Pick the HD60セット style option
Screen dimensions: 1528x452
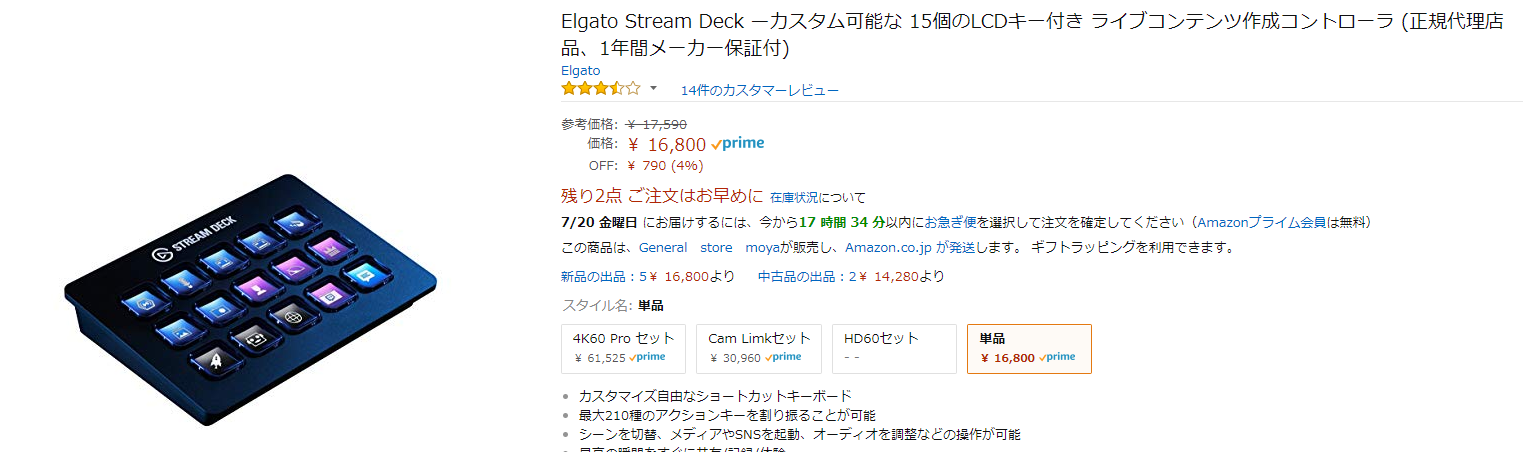894,348
